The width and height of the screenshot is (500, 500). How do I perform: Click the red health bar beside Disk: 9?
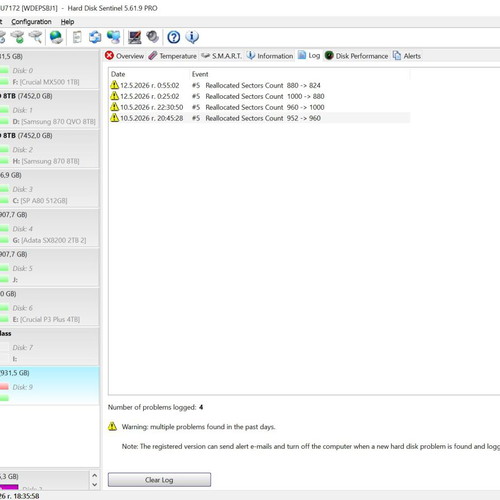4,387
